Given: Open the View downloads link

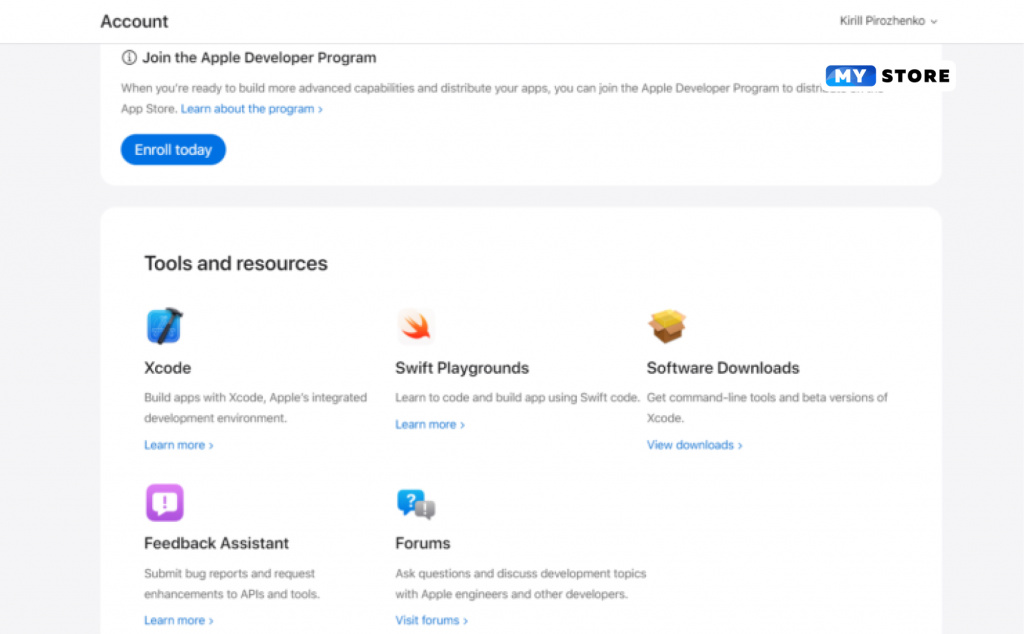Looking at the screenshot, I should (694, 445).
